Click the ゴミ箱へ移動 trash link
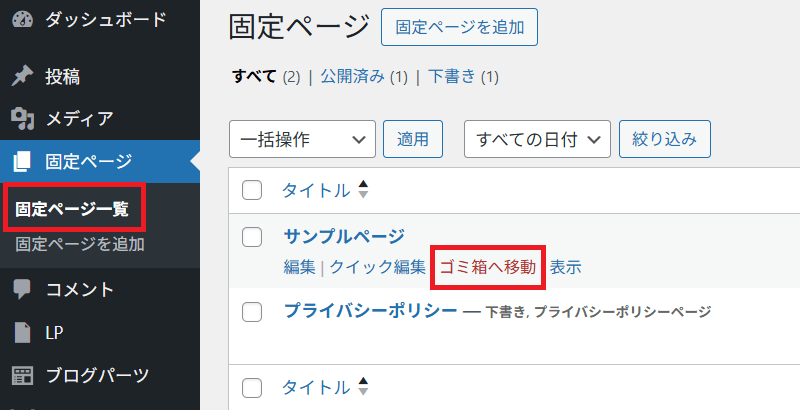Viewport: 800px width, 410px height. pyautogui.click(x=488, y=267)
